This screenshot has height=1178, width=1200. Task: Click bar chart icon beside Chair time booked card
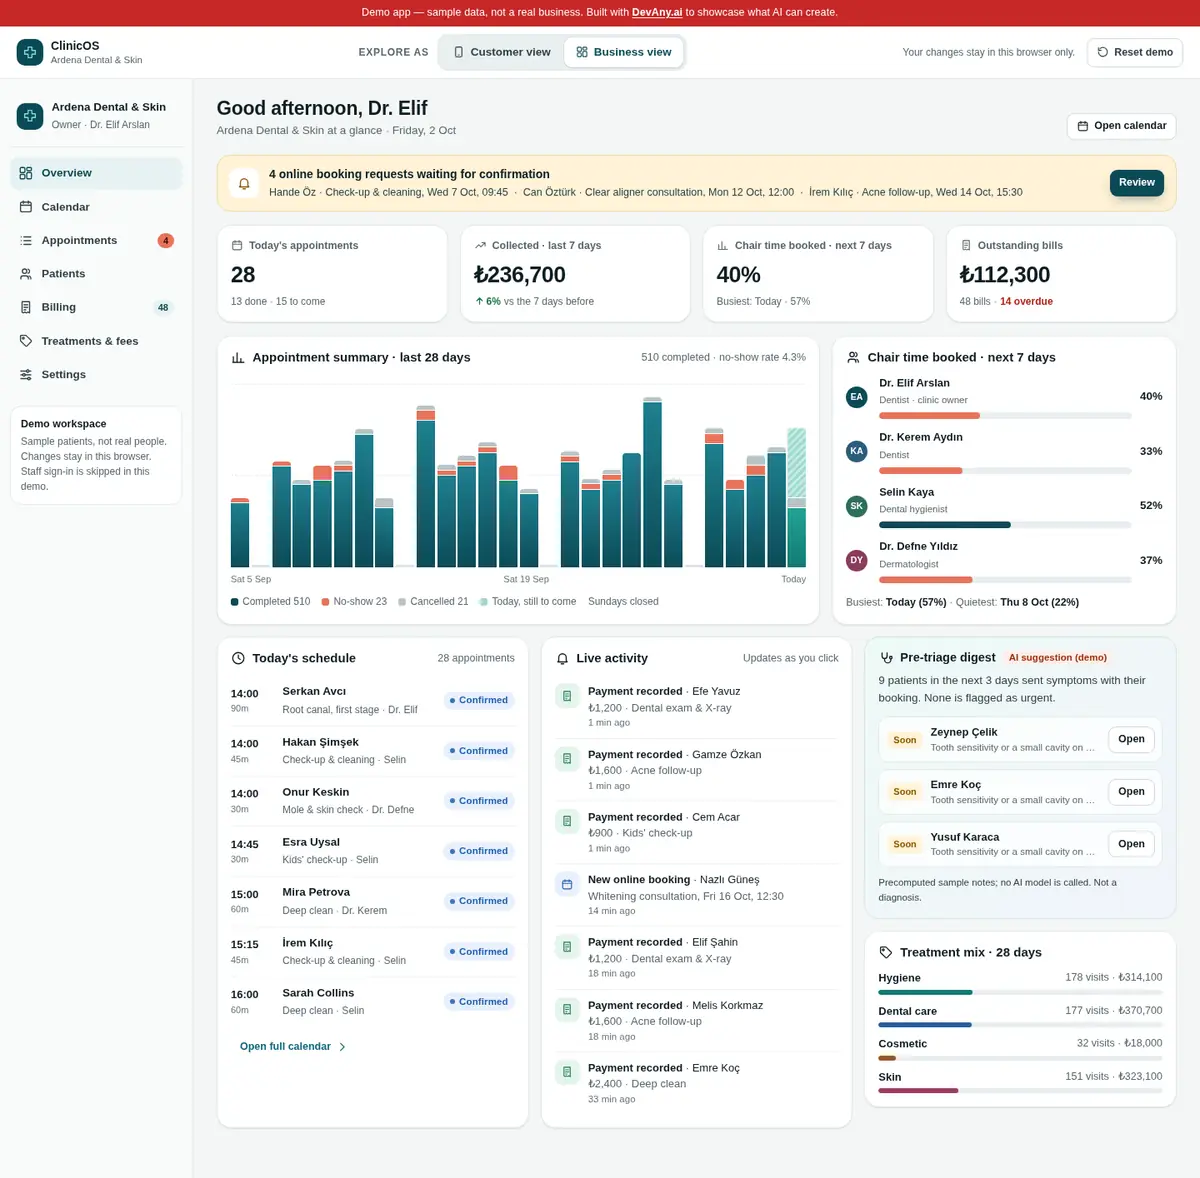tap(723, 245)
